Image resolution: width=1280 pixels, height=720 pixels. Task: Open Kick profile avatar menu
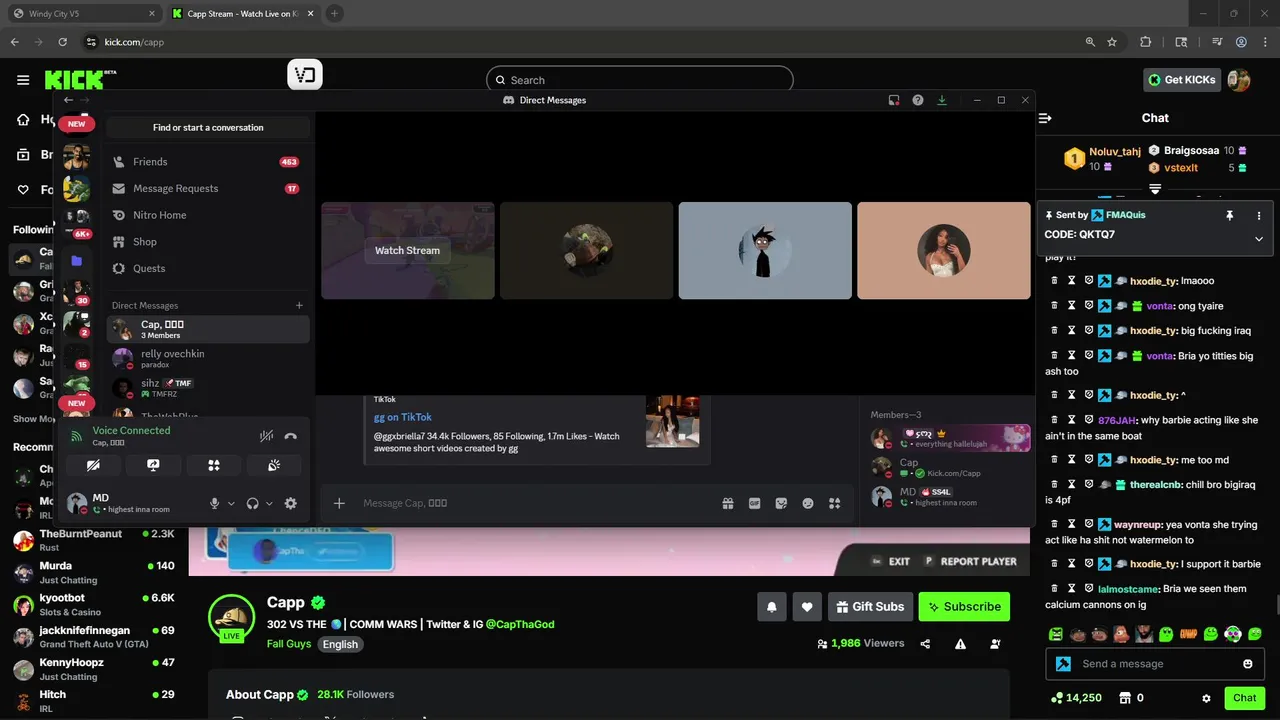[1239, 80]
